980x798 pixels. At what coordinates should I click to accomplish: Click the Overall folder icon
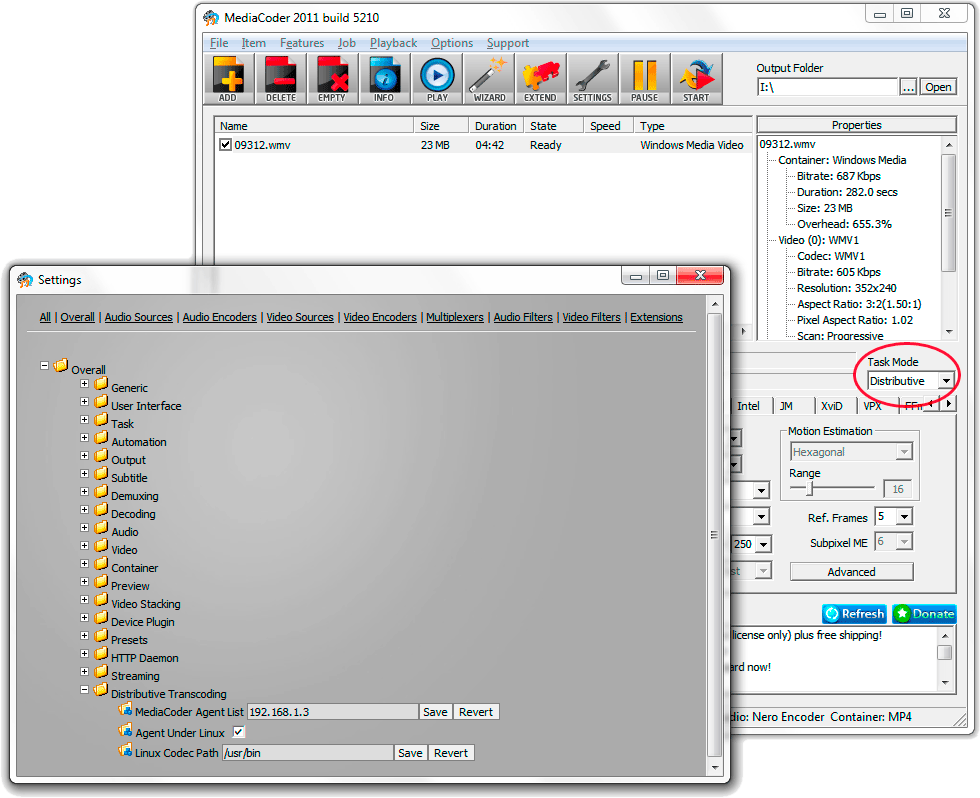[x=61, y=365]
